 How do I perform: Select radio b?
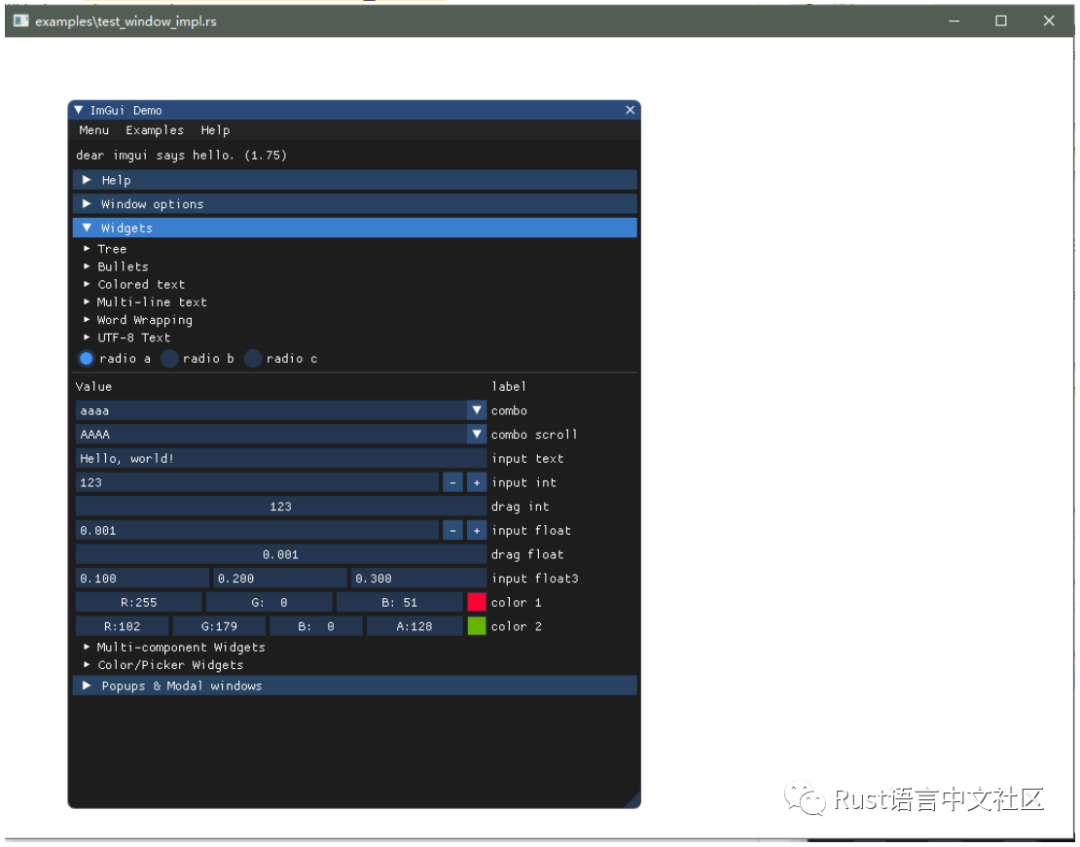click(170, 358)
